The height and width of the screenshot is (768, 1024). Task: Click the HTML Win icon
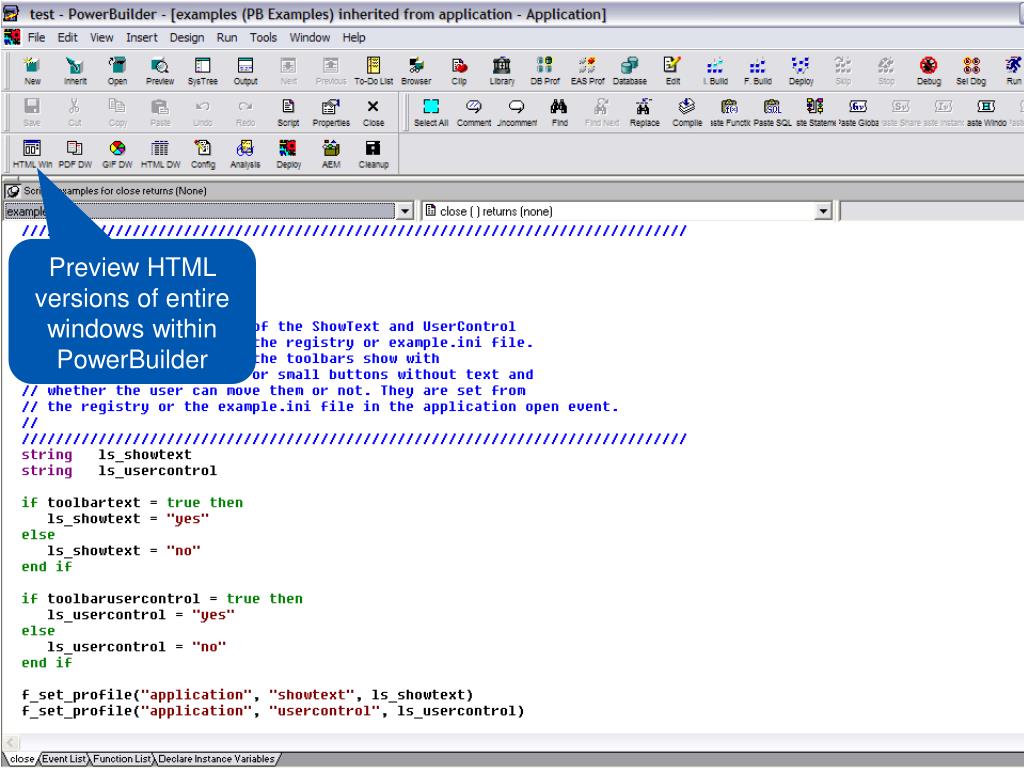(x=32, y=154)
